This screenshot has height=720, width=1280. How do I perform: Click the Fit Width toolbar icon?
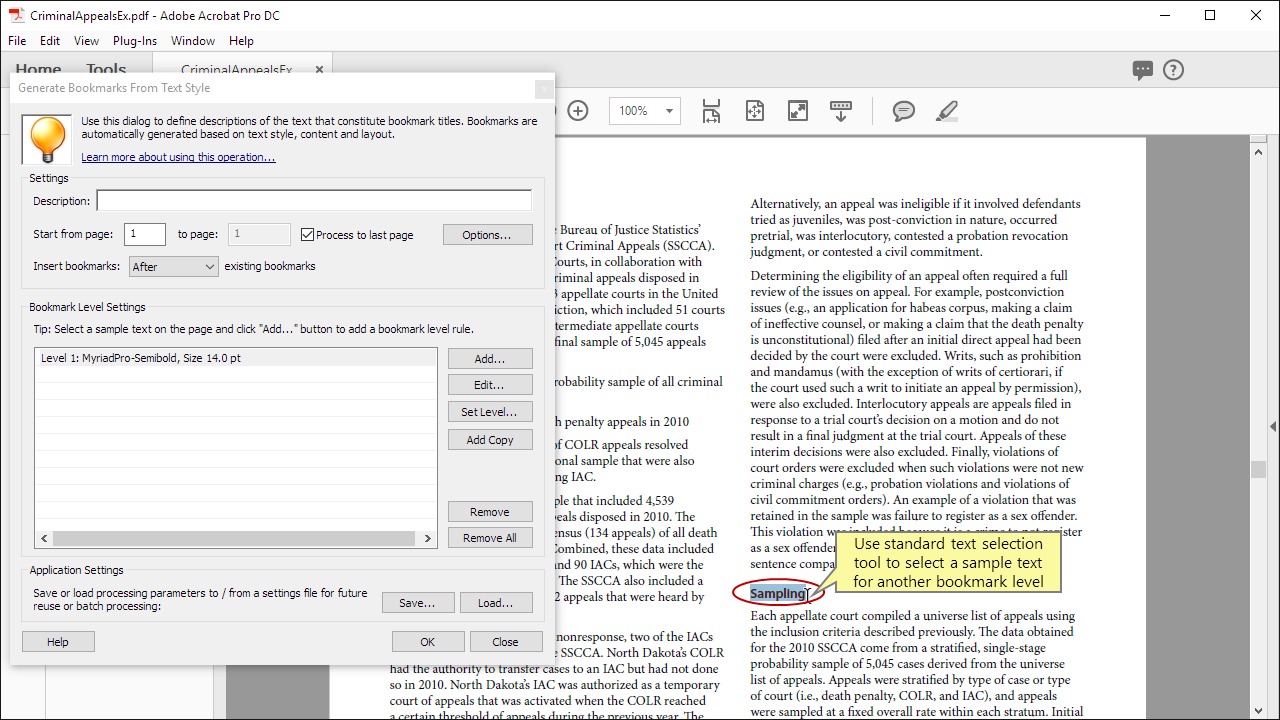710,111
